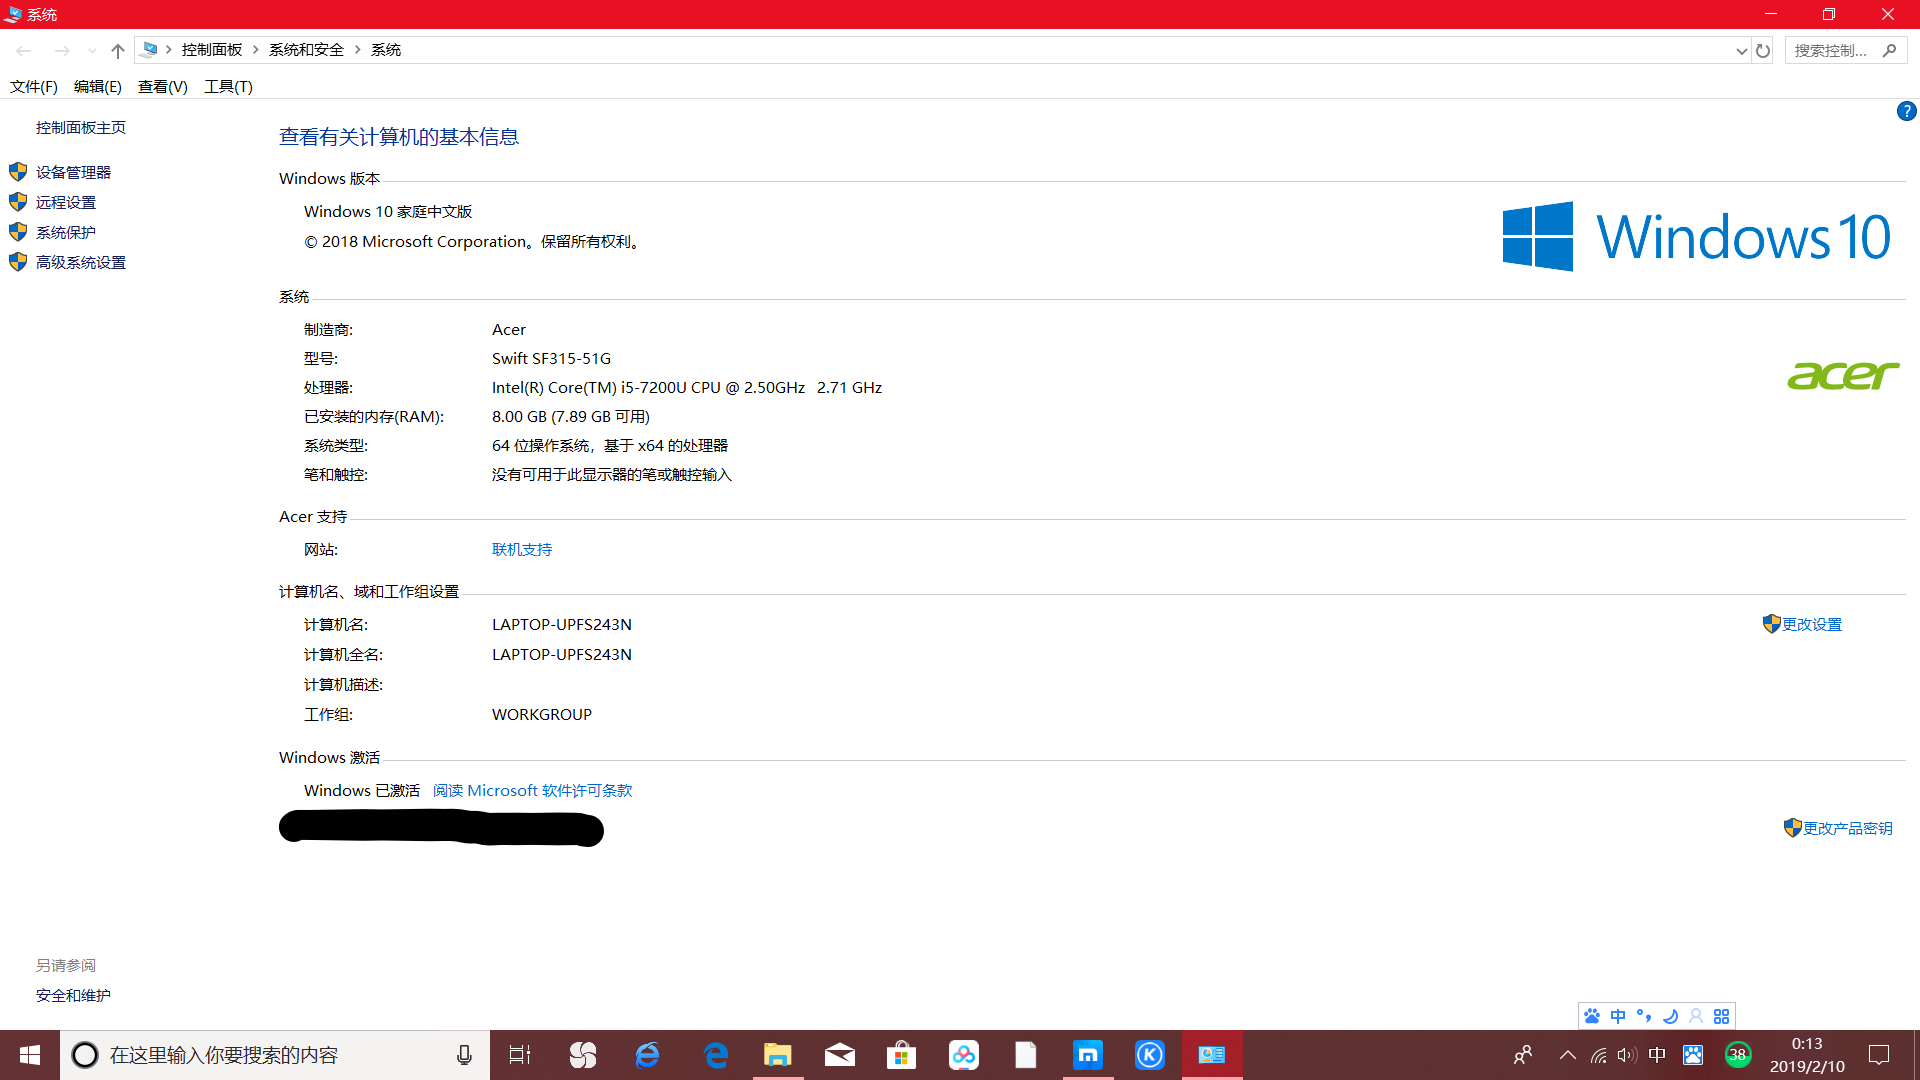Open File Explorer from the taskbar
Viewport: 1920px width, 1080px height.
[778, 1055]
